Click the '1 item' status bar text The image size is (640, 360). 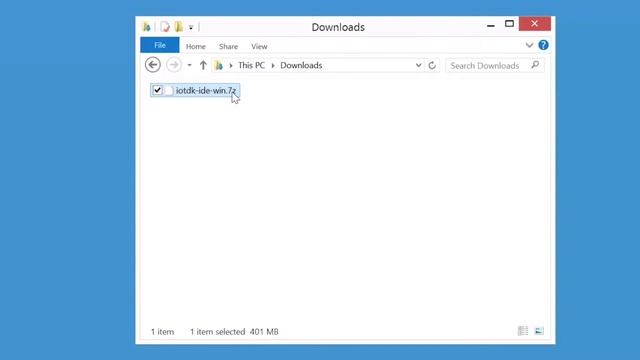pos(162,332)
